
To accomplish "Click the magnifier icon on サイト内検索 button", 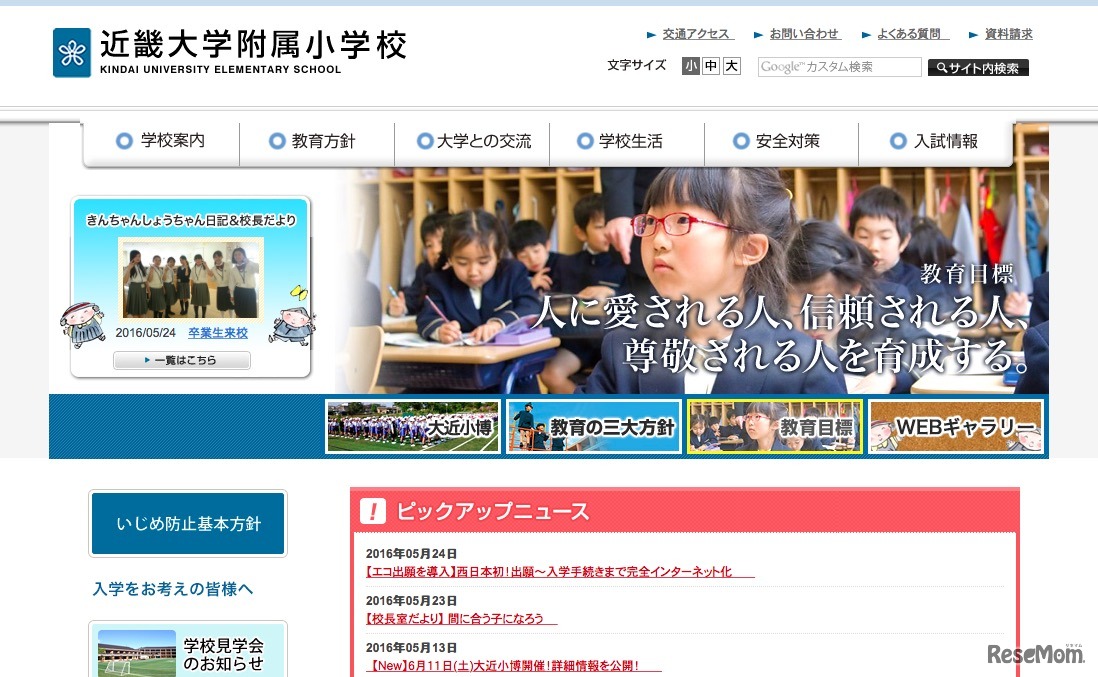I will pyautogui.click(x=940, y=67).
